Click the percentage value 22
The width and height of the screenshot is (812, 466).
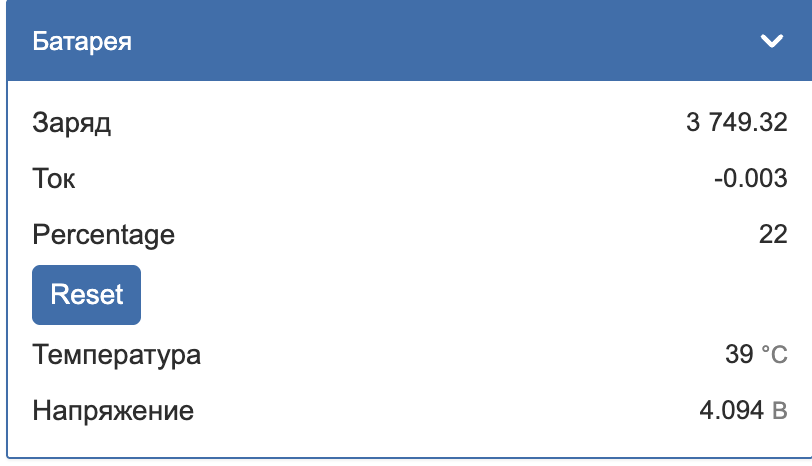pyautogui.click(x=773, y=236)
